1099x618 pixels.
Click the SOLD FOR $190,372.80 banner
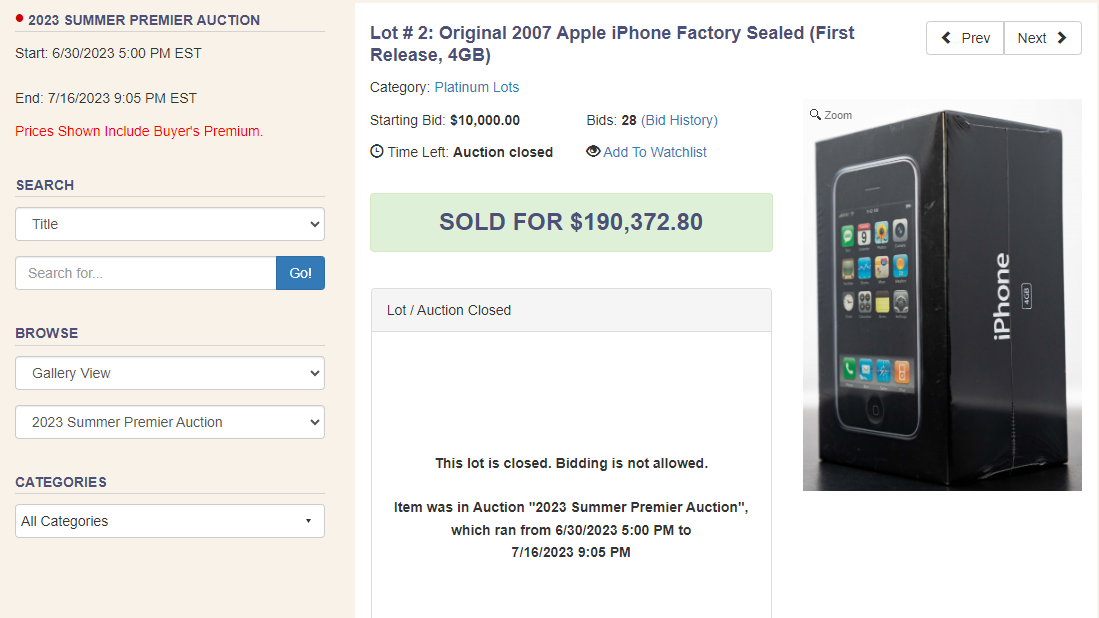[571, 222]
